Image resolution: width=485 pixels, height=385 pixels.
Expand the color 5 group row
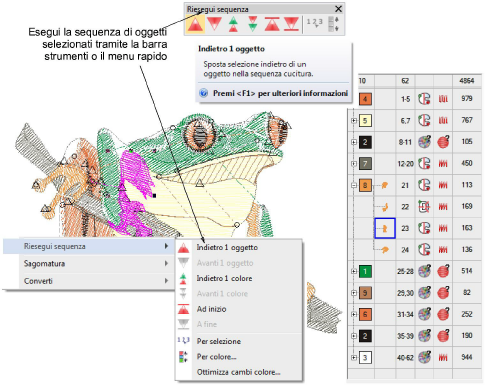[354, 121]
